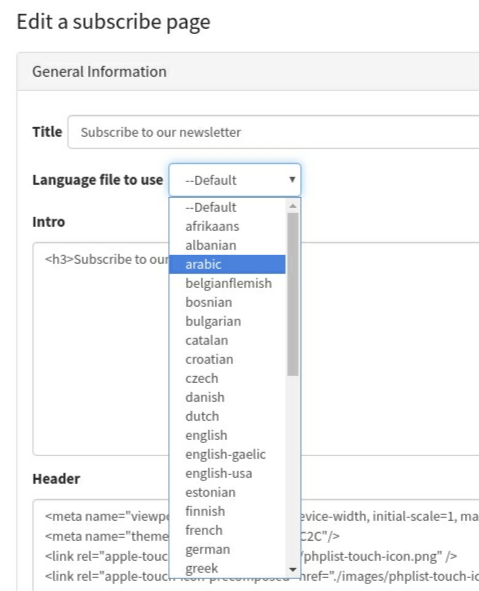Select dutch from the list
Viewport: 479px width, 591px height.
point(228,416)
